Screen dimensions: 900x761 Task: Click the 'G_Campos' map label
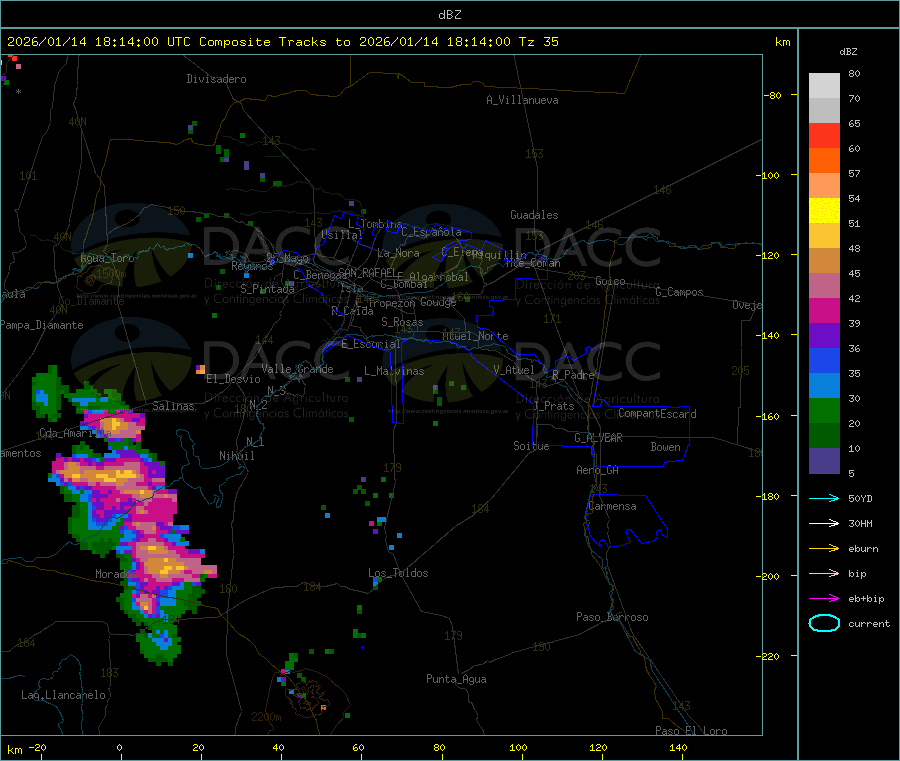click(679, 292)
